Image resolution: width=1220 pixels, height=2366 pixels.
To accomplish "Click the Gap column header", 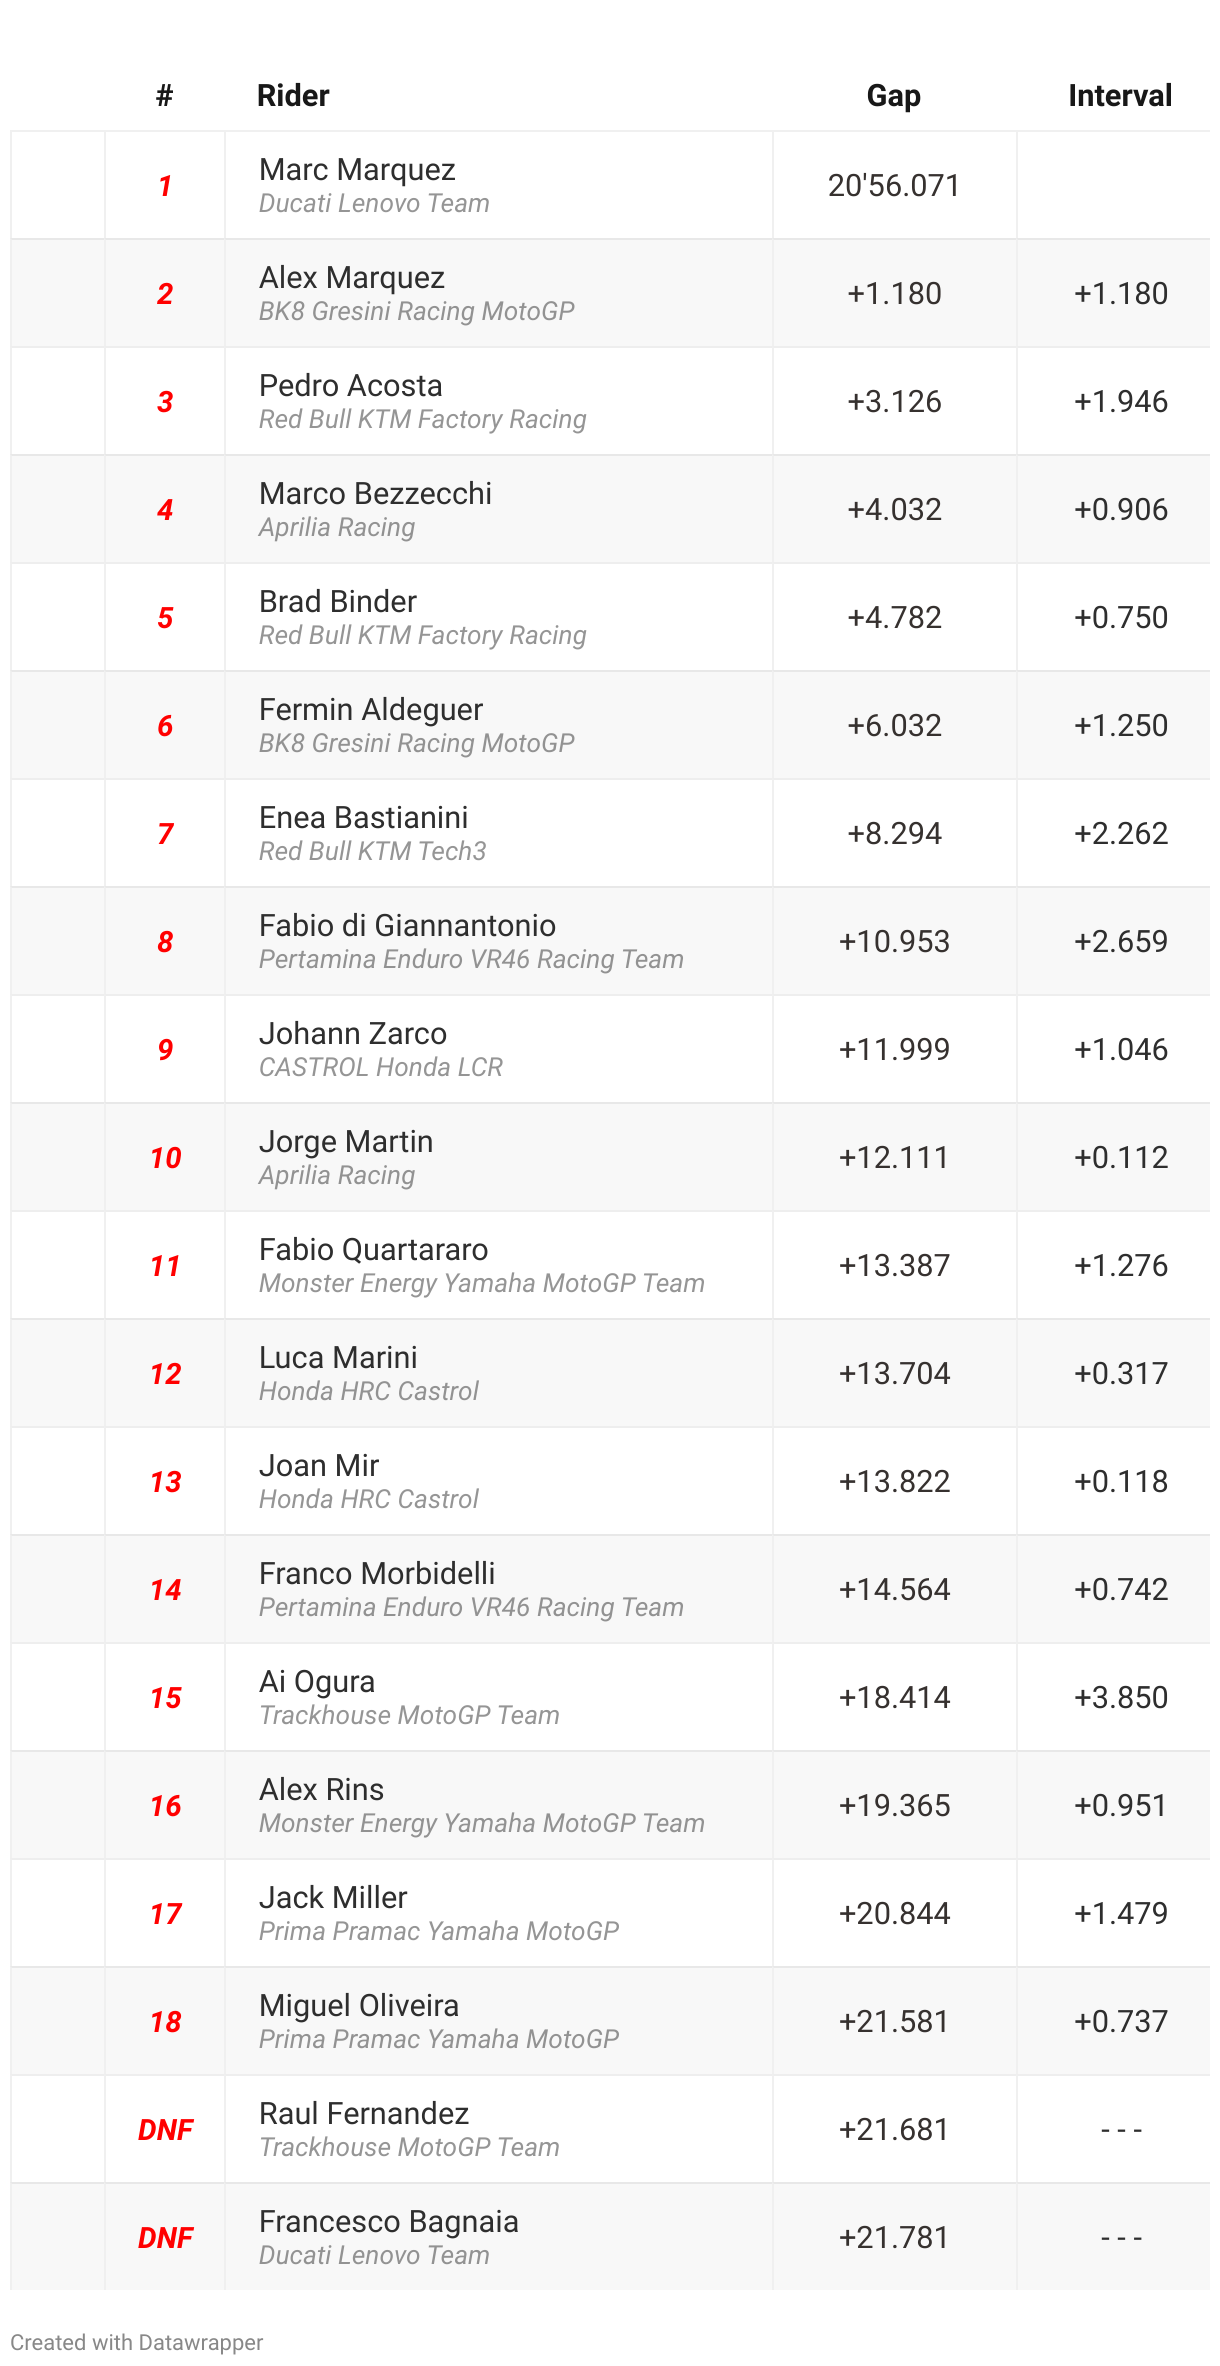I will 893,96.
